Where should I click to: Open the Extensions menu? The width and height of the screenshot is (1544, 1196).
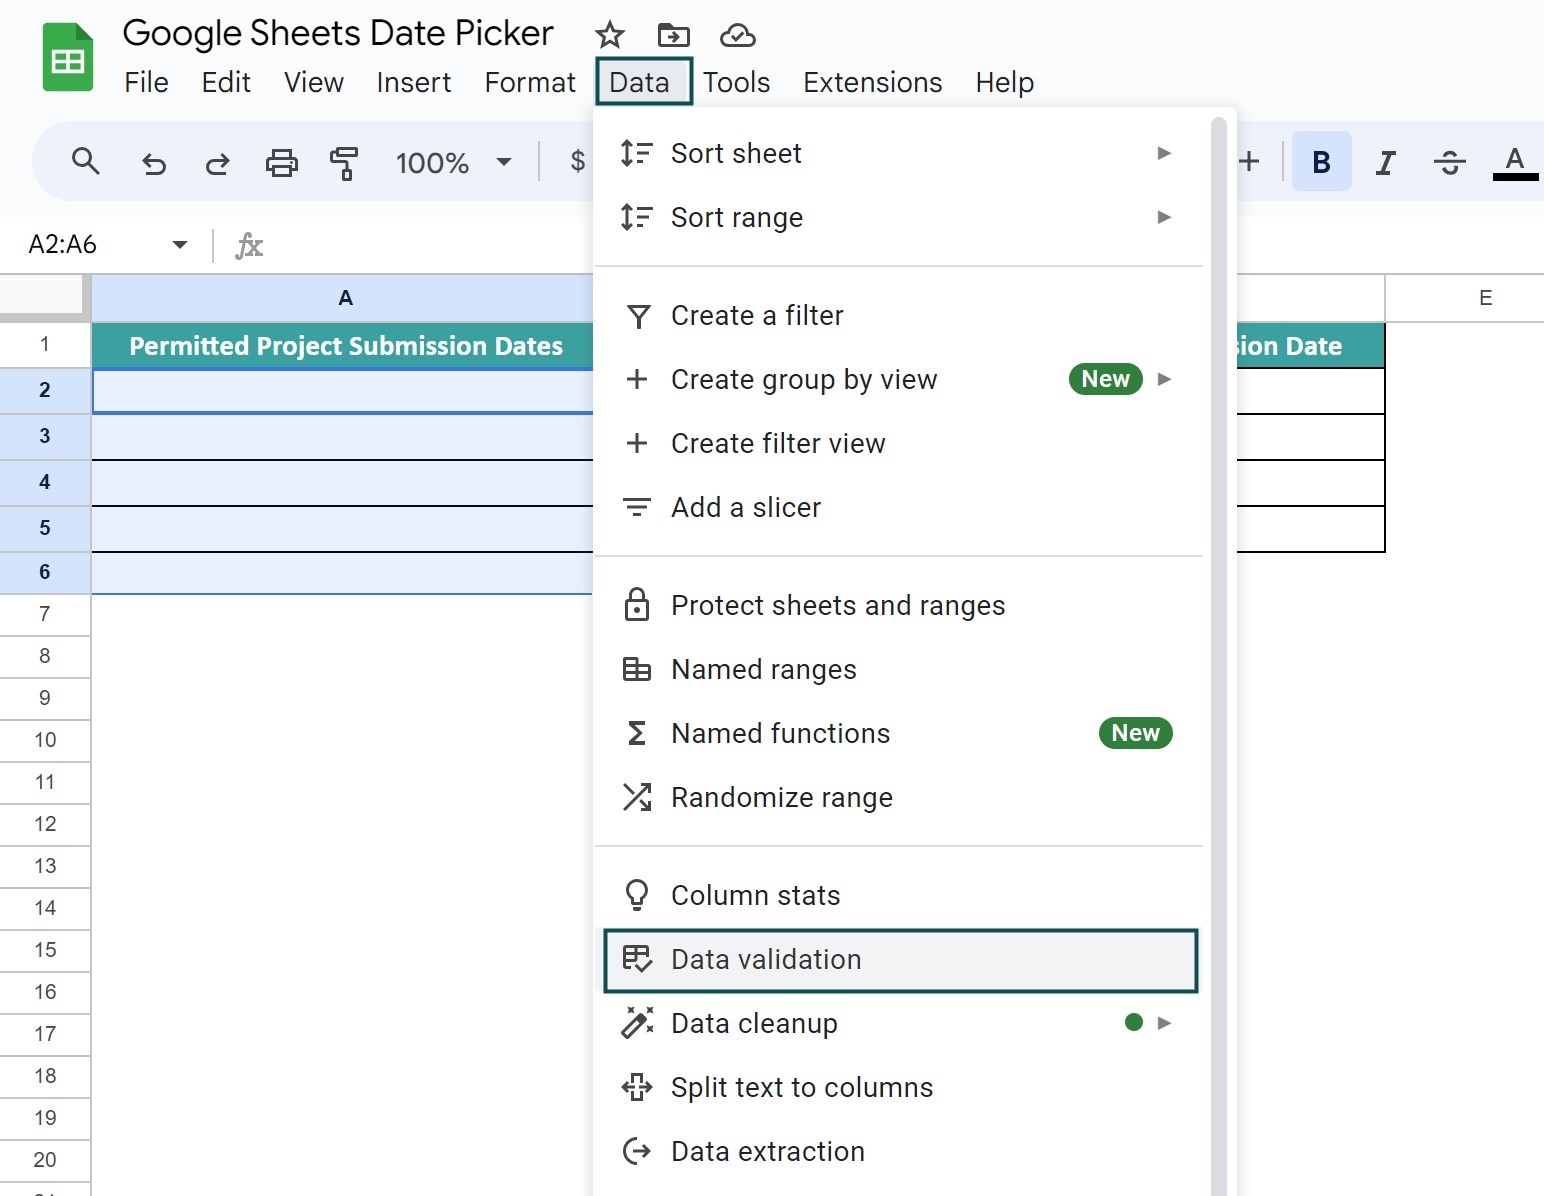pos(873,82)
